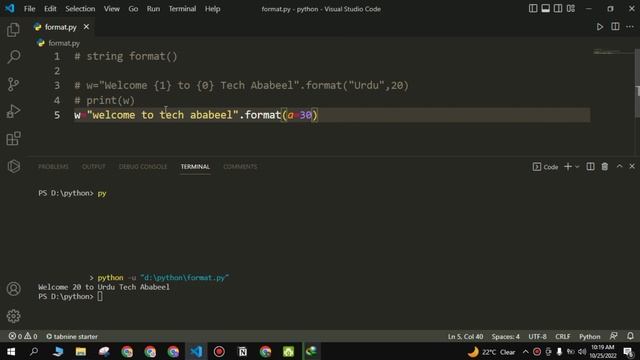Open editor More Actions menu
This screenshot has width=640, height=360.
click(x=630, y=27)
